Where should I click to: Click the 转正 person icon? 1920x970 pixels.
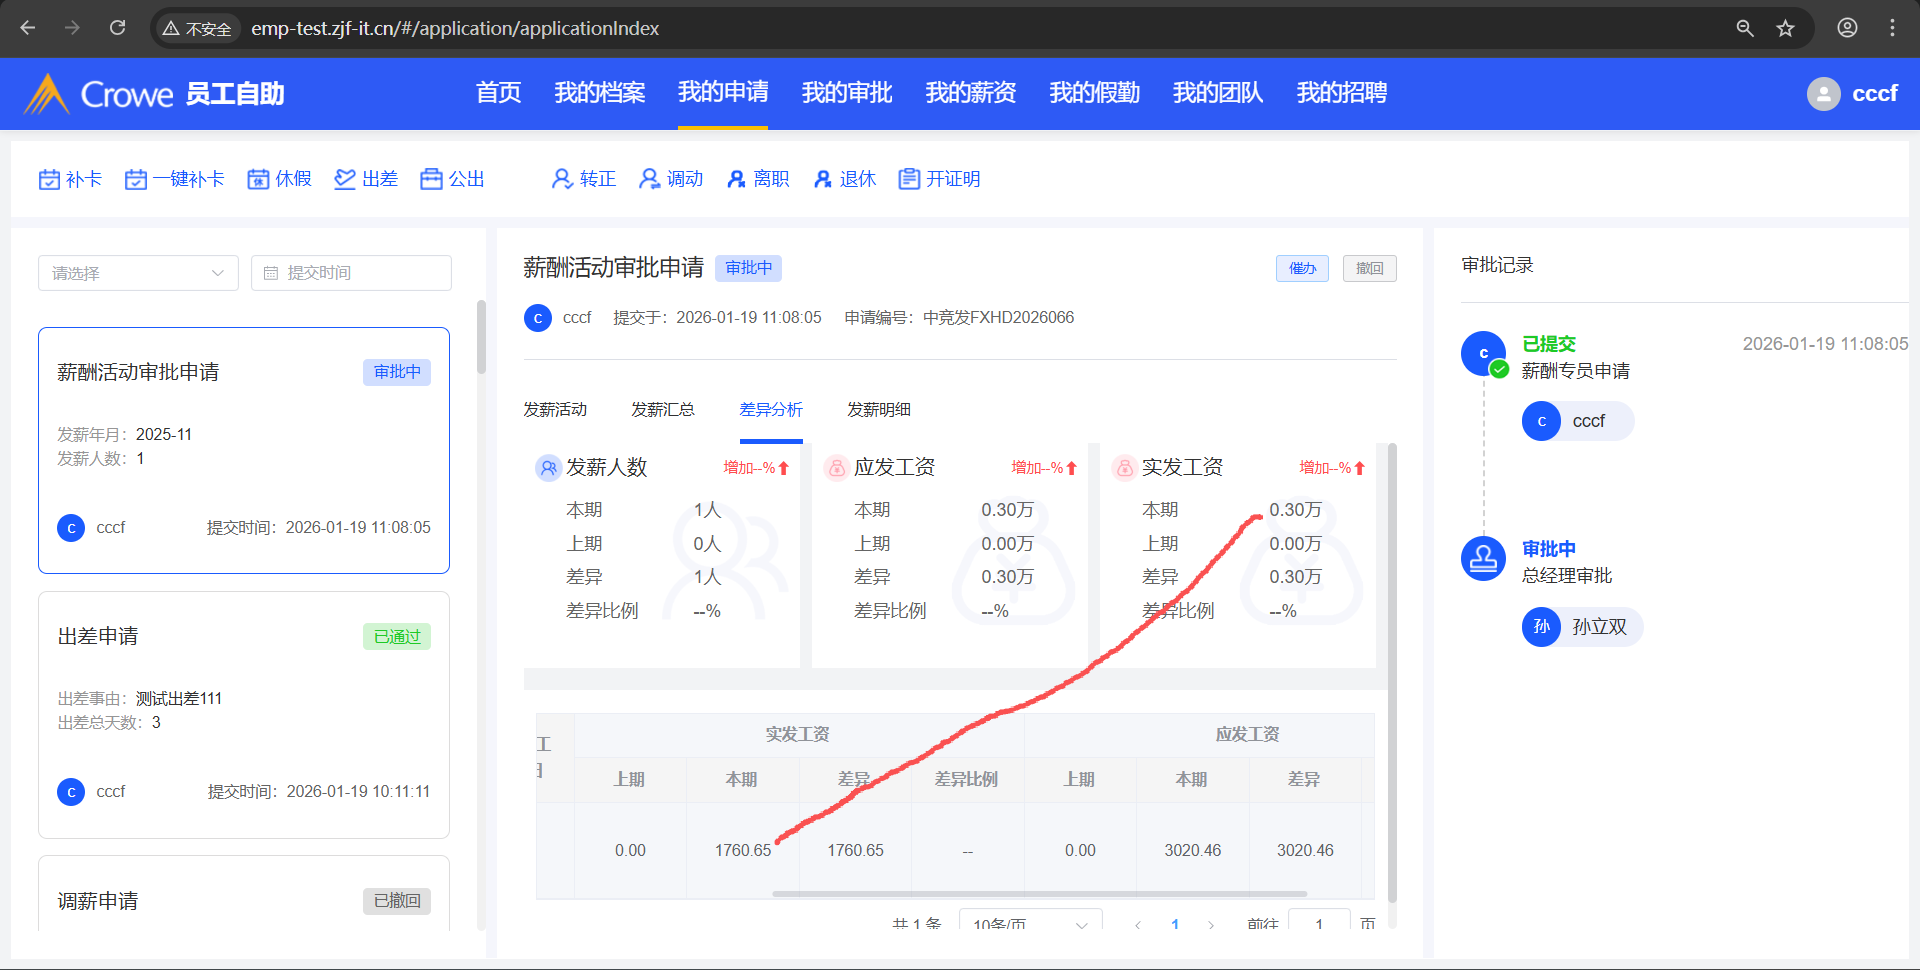point(562,179)
